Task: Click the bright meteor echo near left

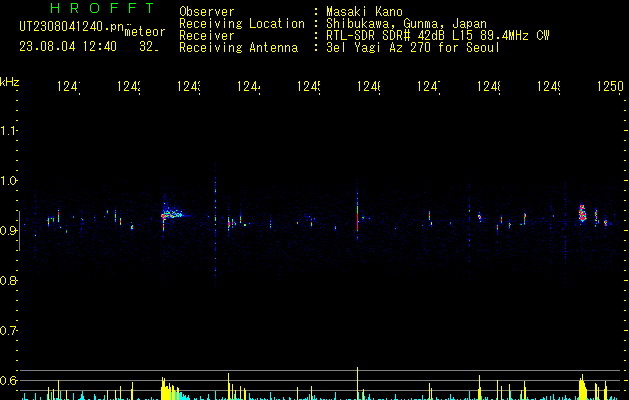Action: [x=171, y=212]
